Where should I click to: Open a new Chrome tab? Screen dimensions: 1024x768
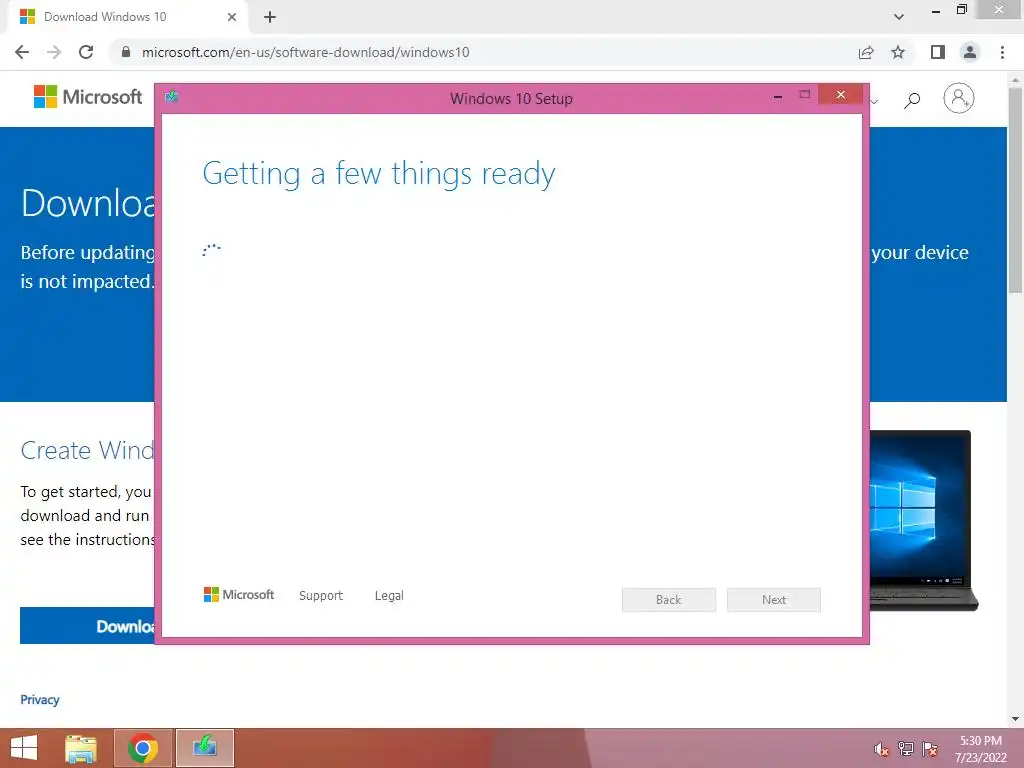point(270,17)
